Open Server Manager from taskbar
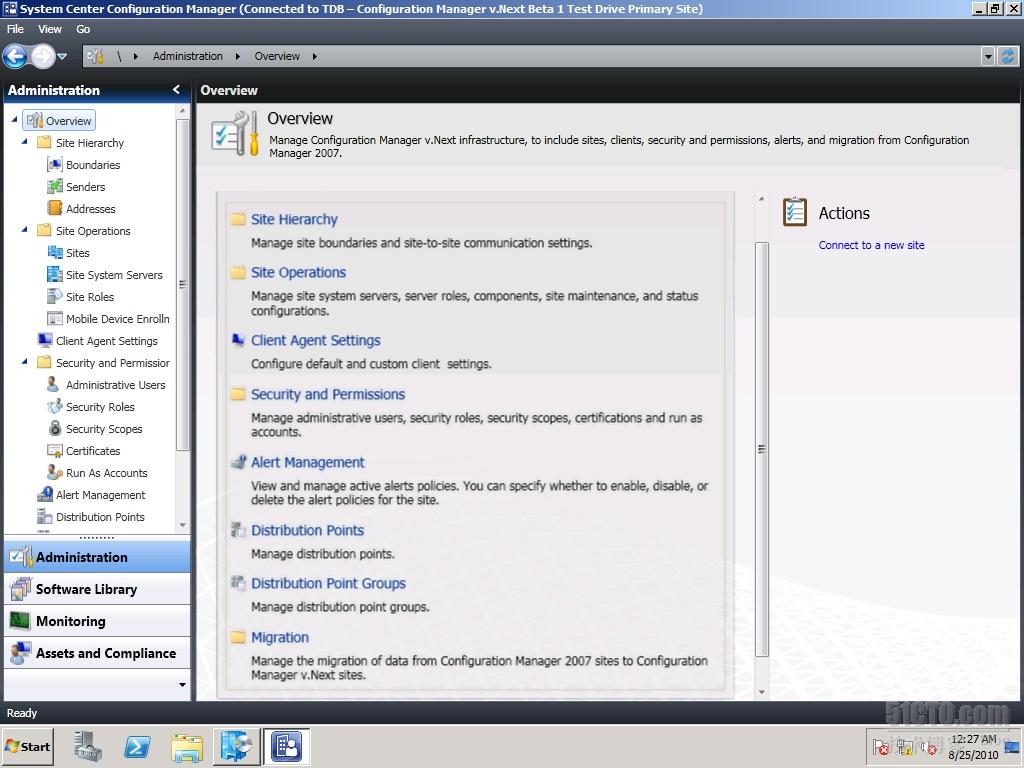1024x768 pixels. 88,746
